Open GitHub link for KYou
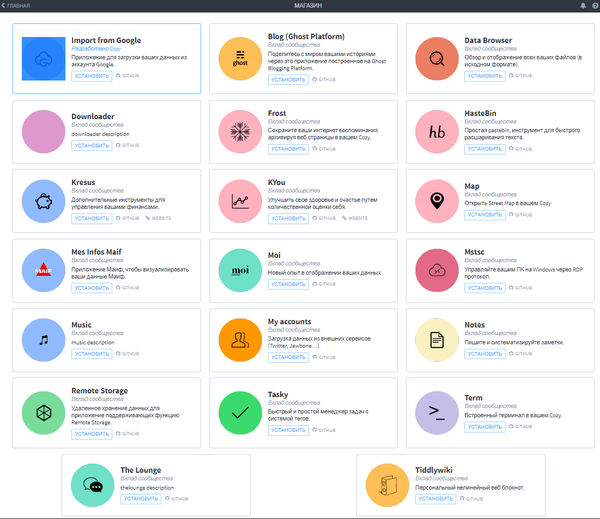Screen dimensions: 600x519 (324, 218)
